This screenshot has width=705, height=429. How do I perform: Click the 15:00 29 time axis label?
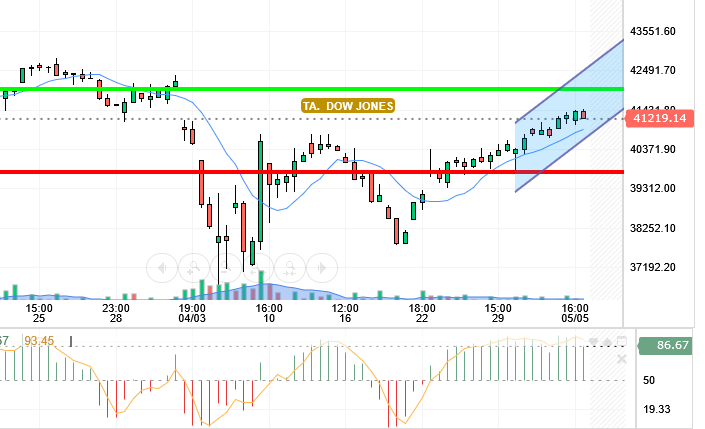(498, 313)
